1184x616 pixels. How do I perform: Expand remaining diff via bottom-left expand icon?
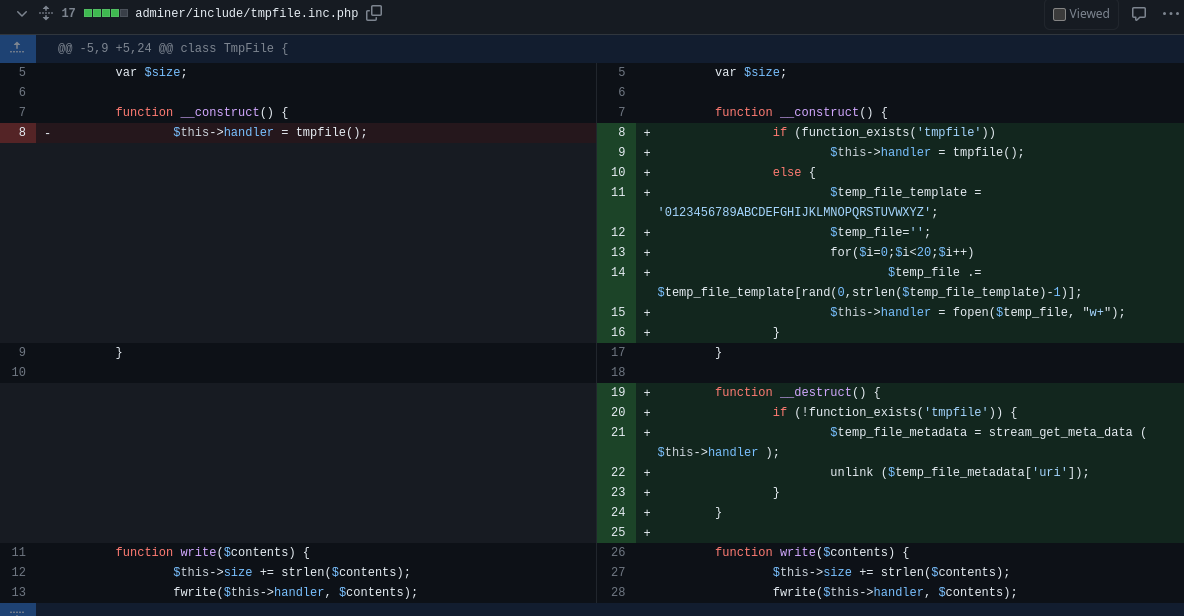click(17, 609)
